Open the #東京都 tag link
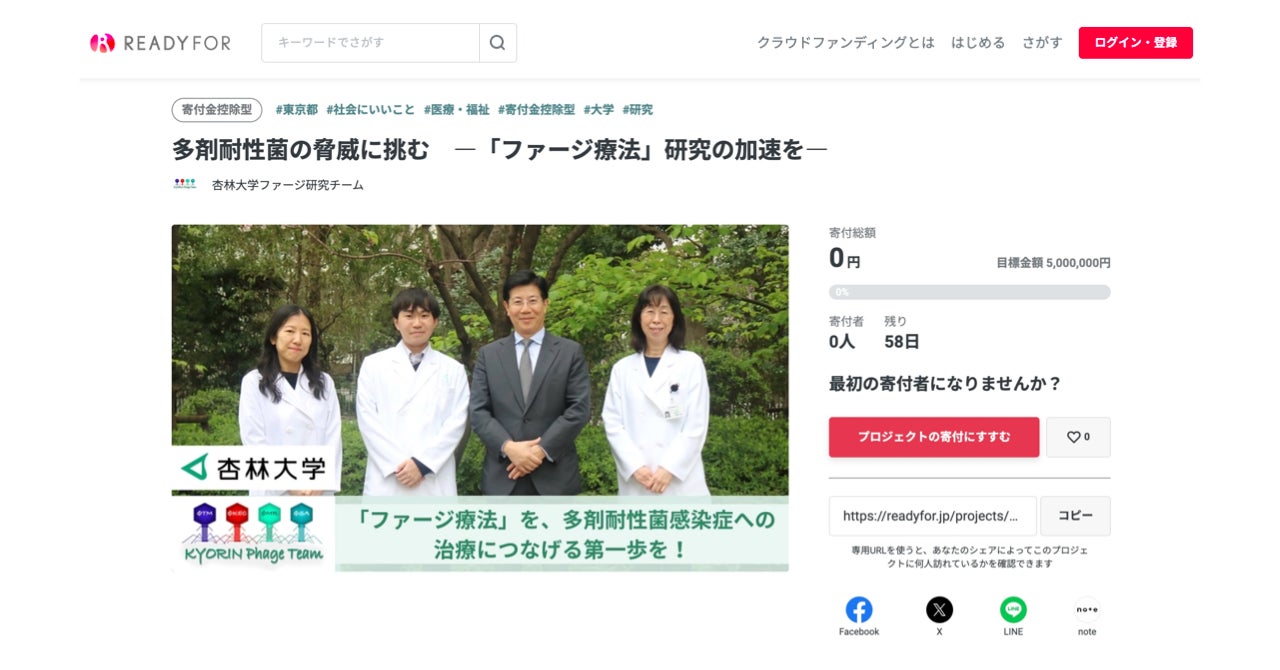Viewport: 1280px width, 670px height. (x=296, y=110)
